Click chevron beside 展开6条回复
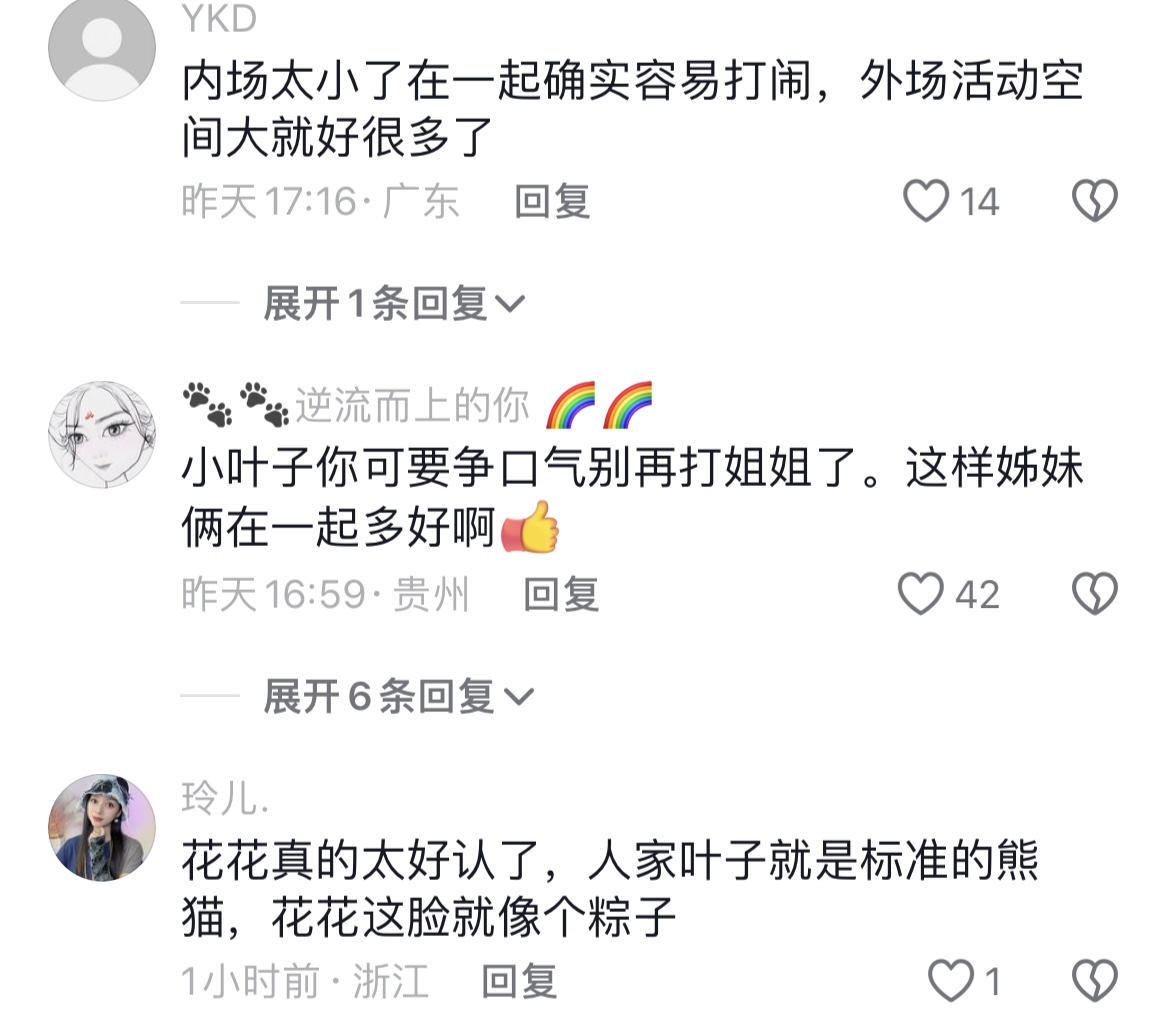The height and width of the screenshot is (1009, 1170). pos(519,697)
